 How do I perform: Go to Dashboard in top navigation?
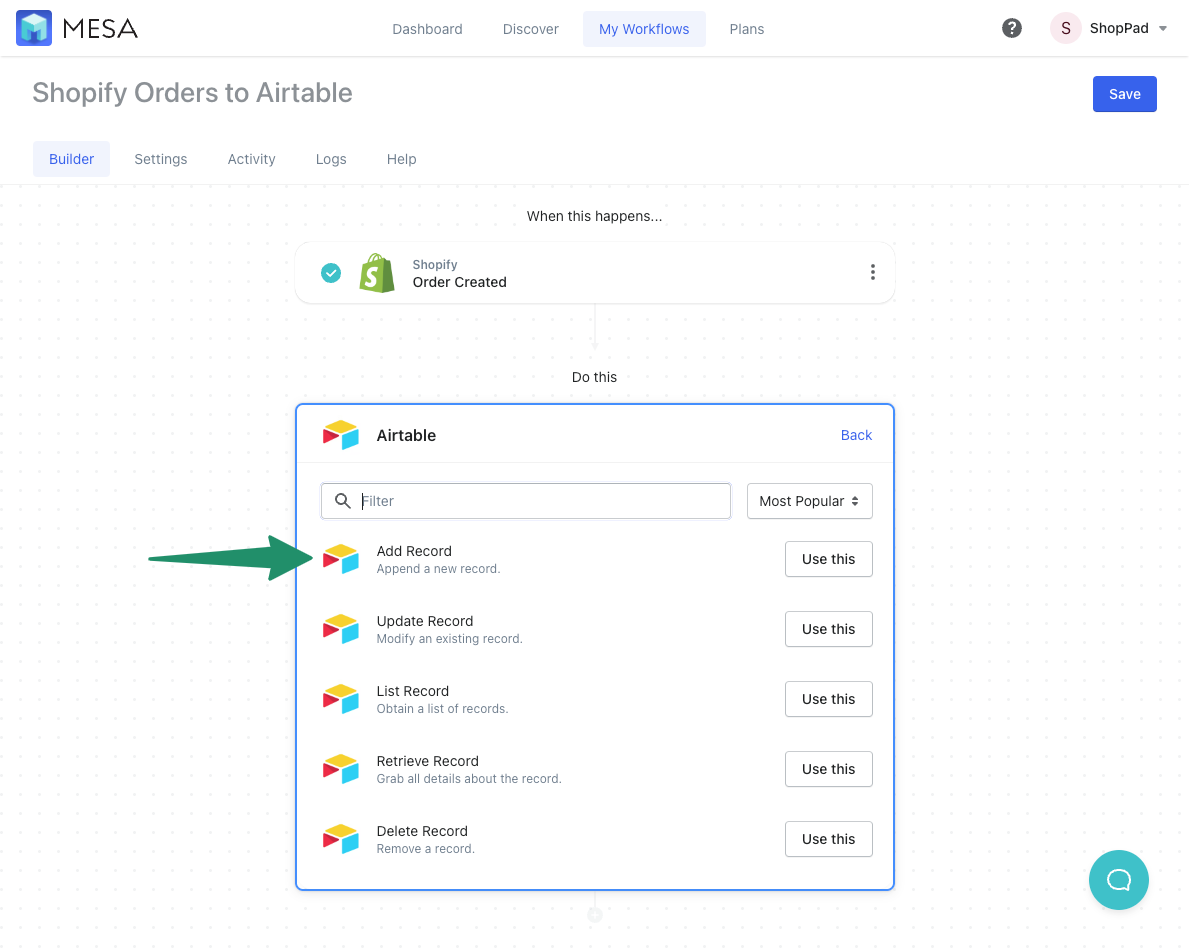(427, 29)
